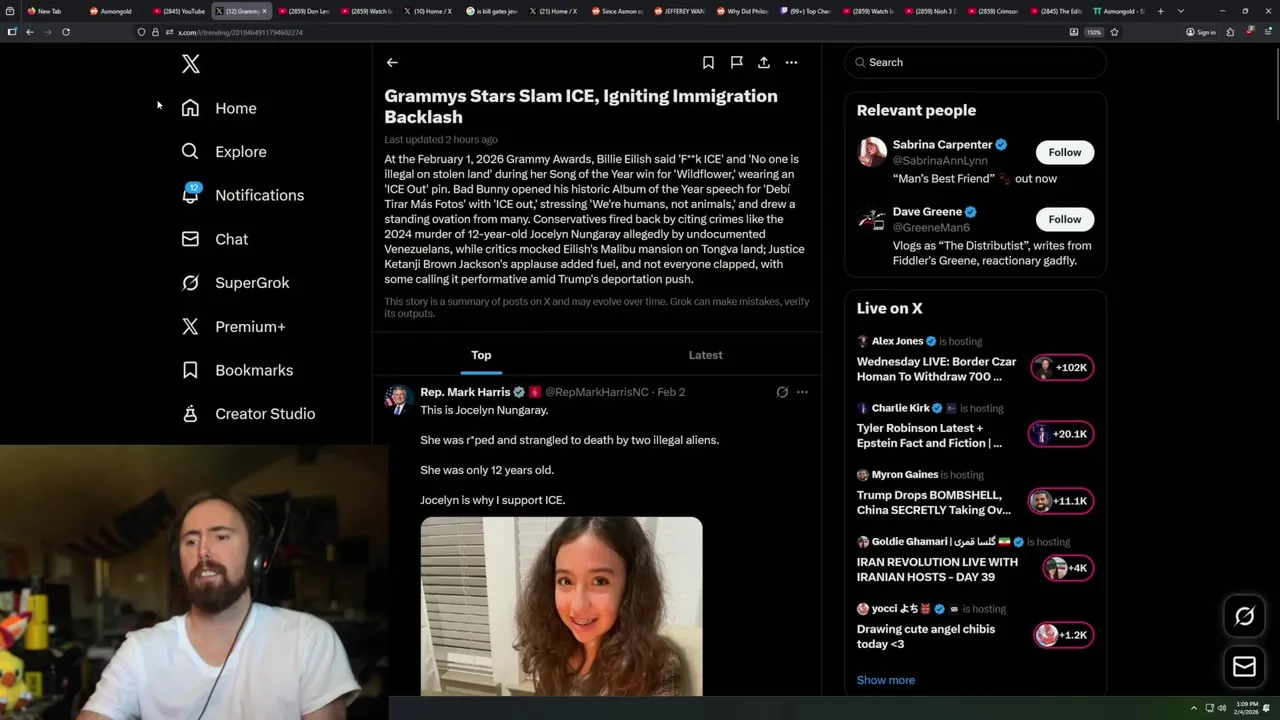Open the story's more options menu
This screenshot has width=1280, height=720.
pos(791,62)
